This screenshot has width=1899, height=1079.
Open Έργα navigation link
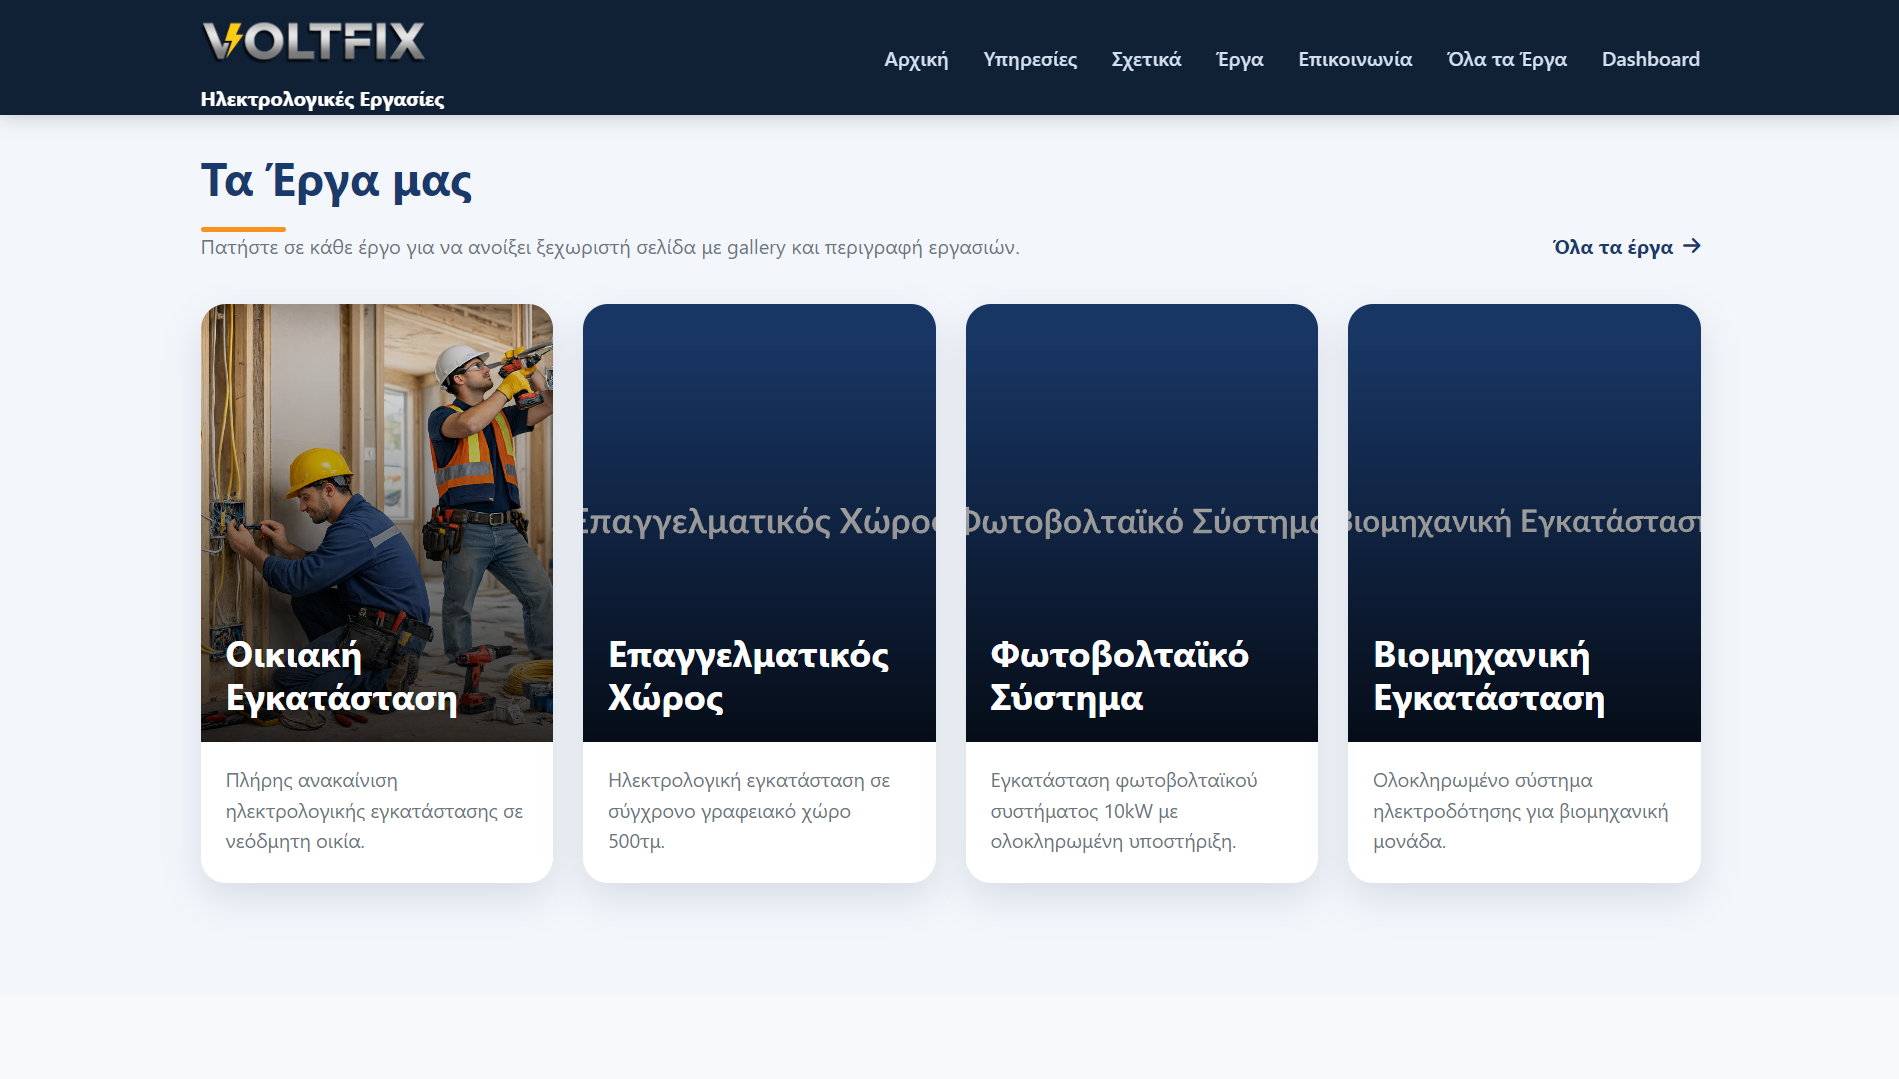(1240, 59)
